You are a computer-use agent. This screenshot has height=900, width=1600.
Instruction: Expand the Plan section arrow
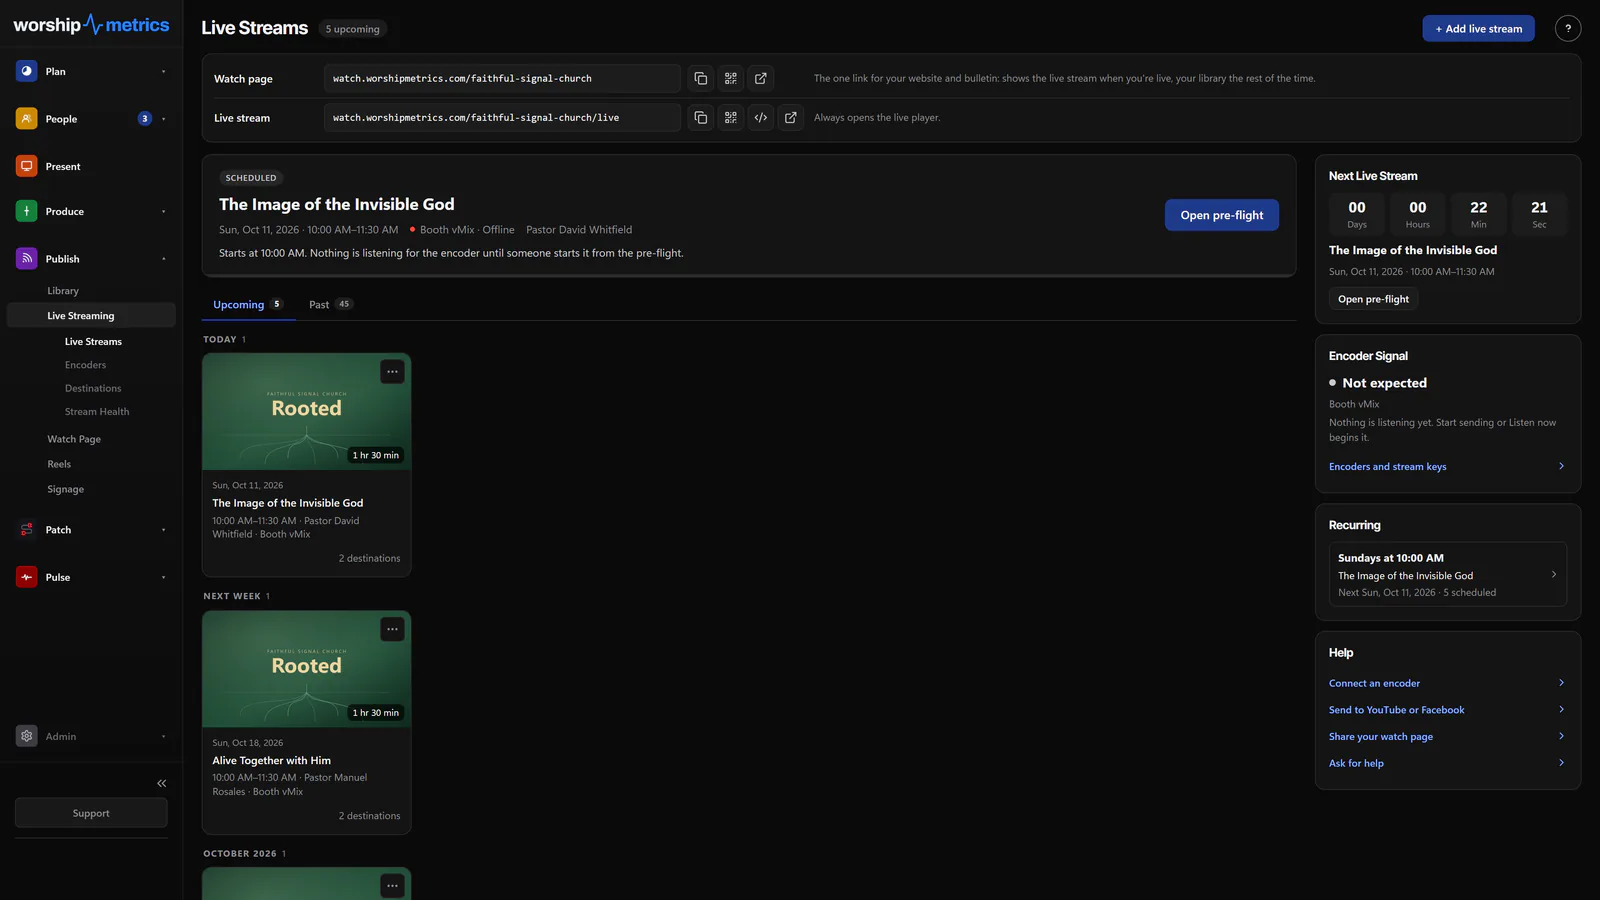click(x=164, y=72)
